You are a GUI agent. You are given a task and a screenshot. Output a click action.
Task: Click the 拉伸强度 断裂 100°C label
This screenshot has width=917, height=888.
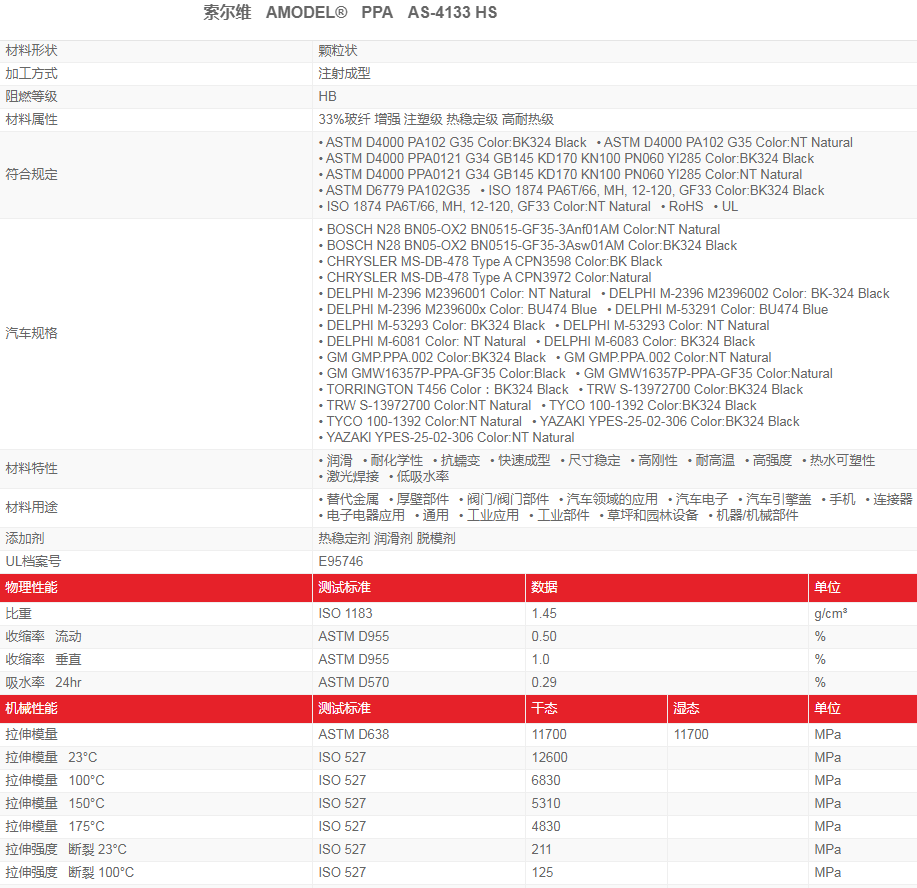click(x=70, y=873)
